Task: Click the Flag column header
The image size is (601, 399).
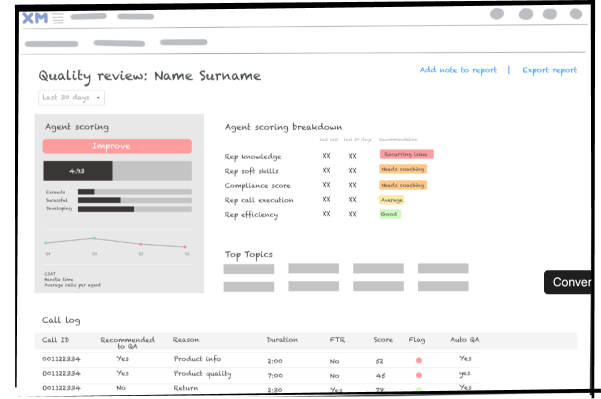Action: (x=417, y=340)
